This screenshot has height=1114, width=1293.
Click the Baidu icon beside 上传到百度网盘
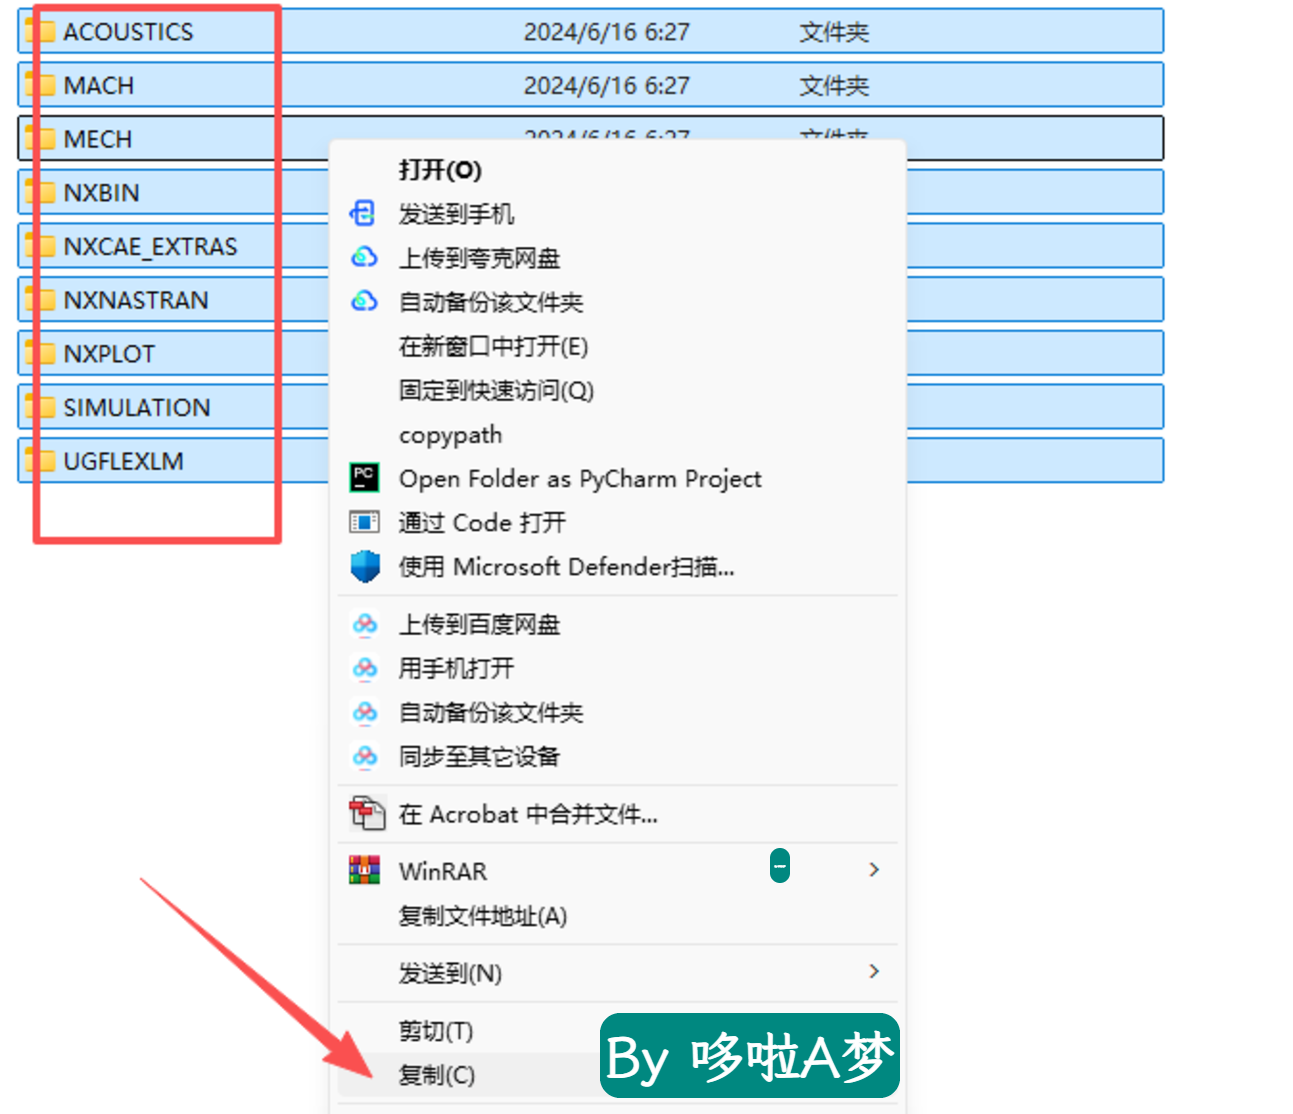point(365,625)
